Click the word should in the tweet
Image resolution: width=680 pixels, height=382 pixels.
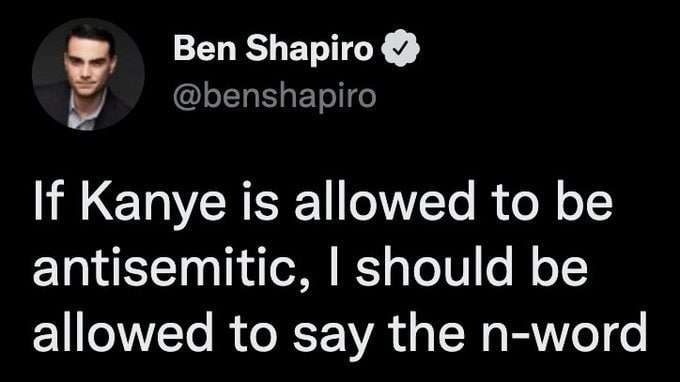[x=435, y=266]
